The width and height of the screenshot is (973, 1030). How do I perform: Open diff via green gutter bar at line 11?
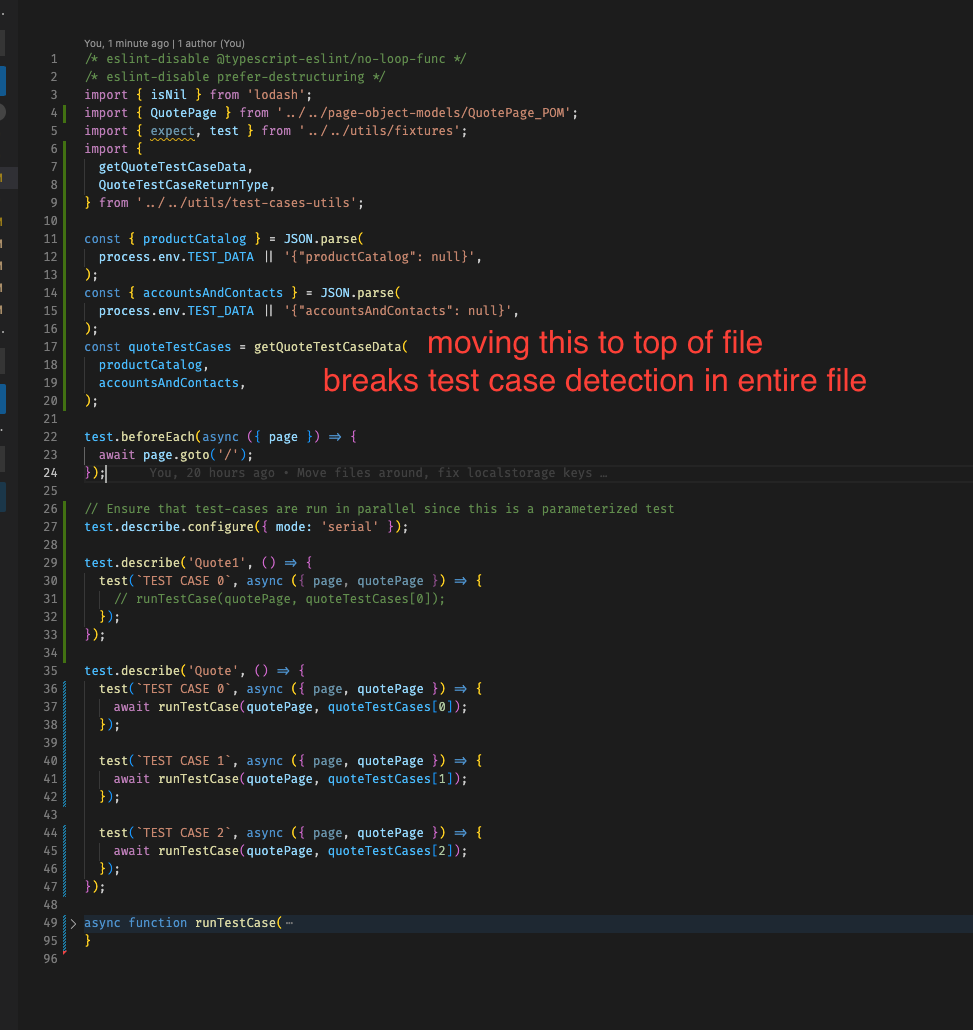click(66, 239)
